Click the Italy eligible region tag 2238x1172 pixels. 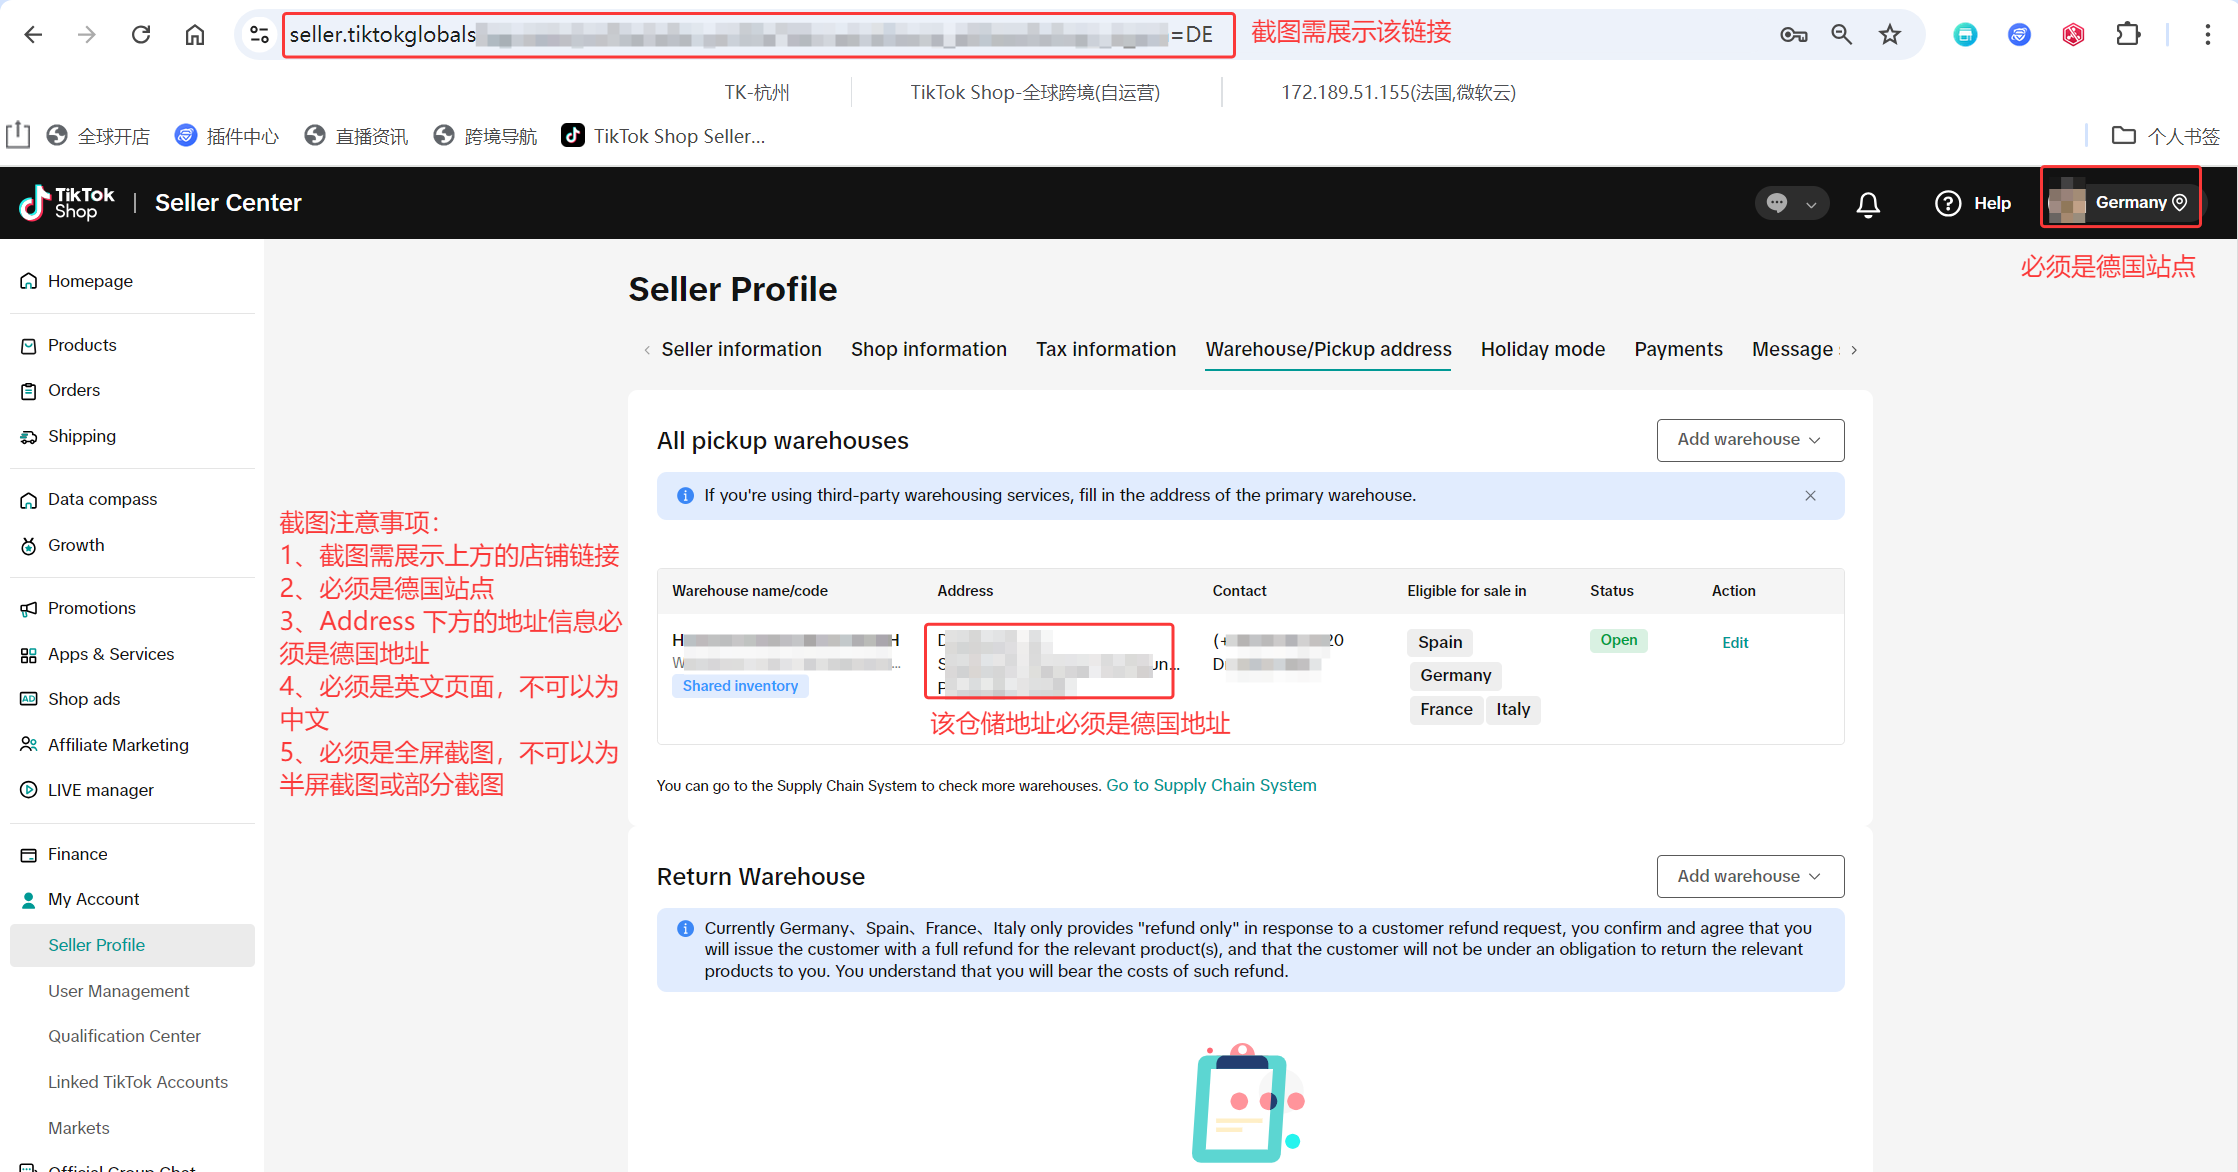[1513, 709]
